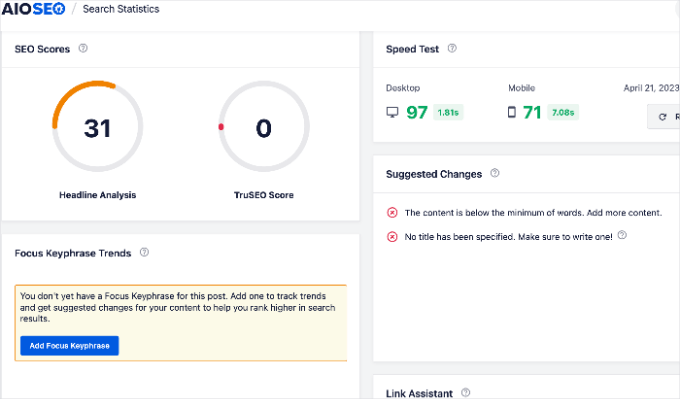680x399 pixels.
Task: Open help icon next to Link Assistant
Action: 465,392
